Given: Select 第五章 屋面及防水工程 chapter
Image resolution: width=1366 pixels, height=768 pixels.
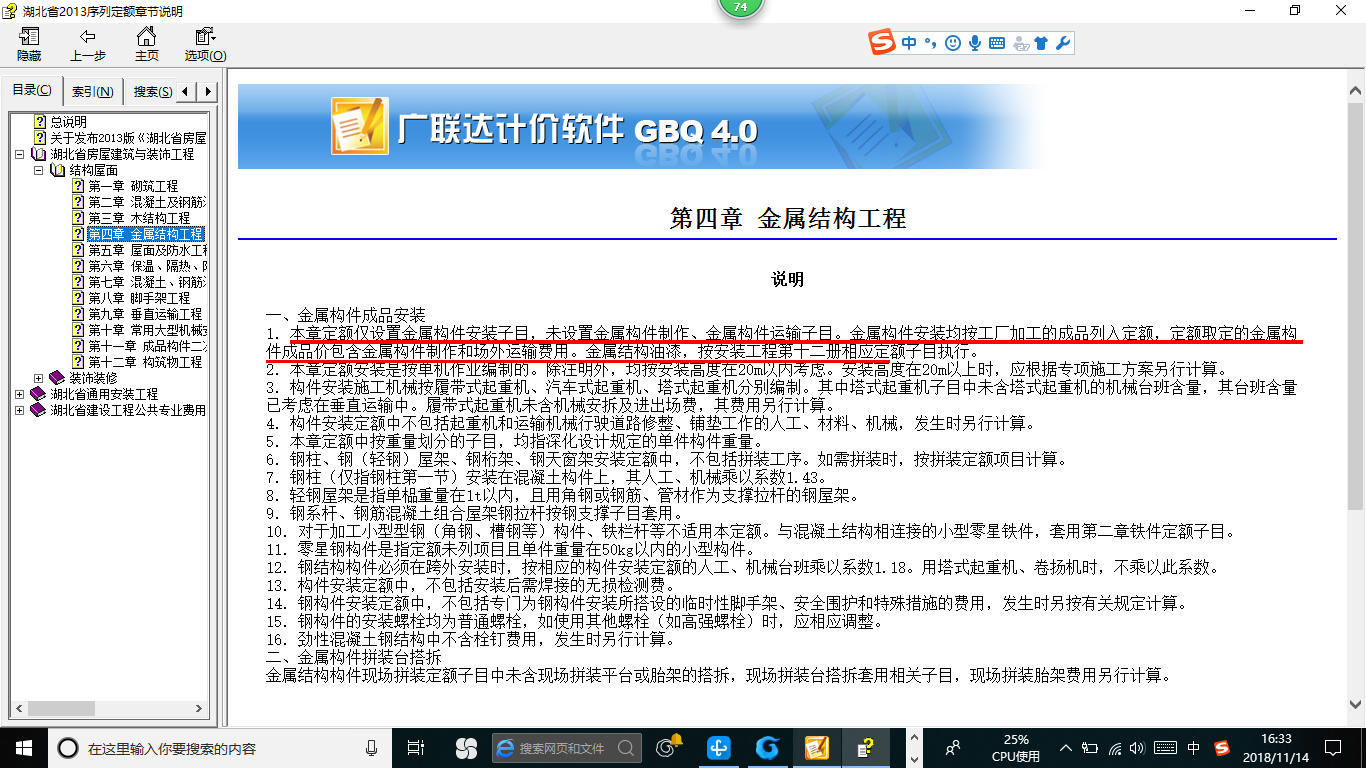Looking at the screenshot, I should 147,250.
